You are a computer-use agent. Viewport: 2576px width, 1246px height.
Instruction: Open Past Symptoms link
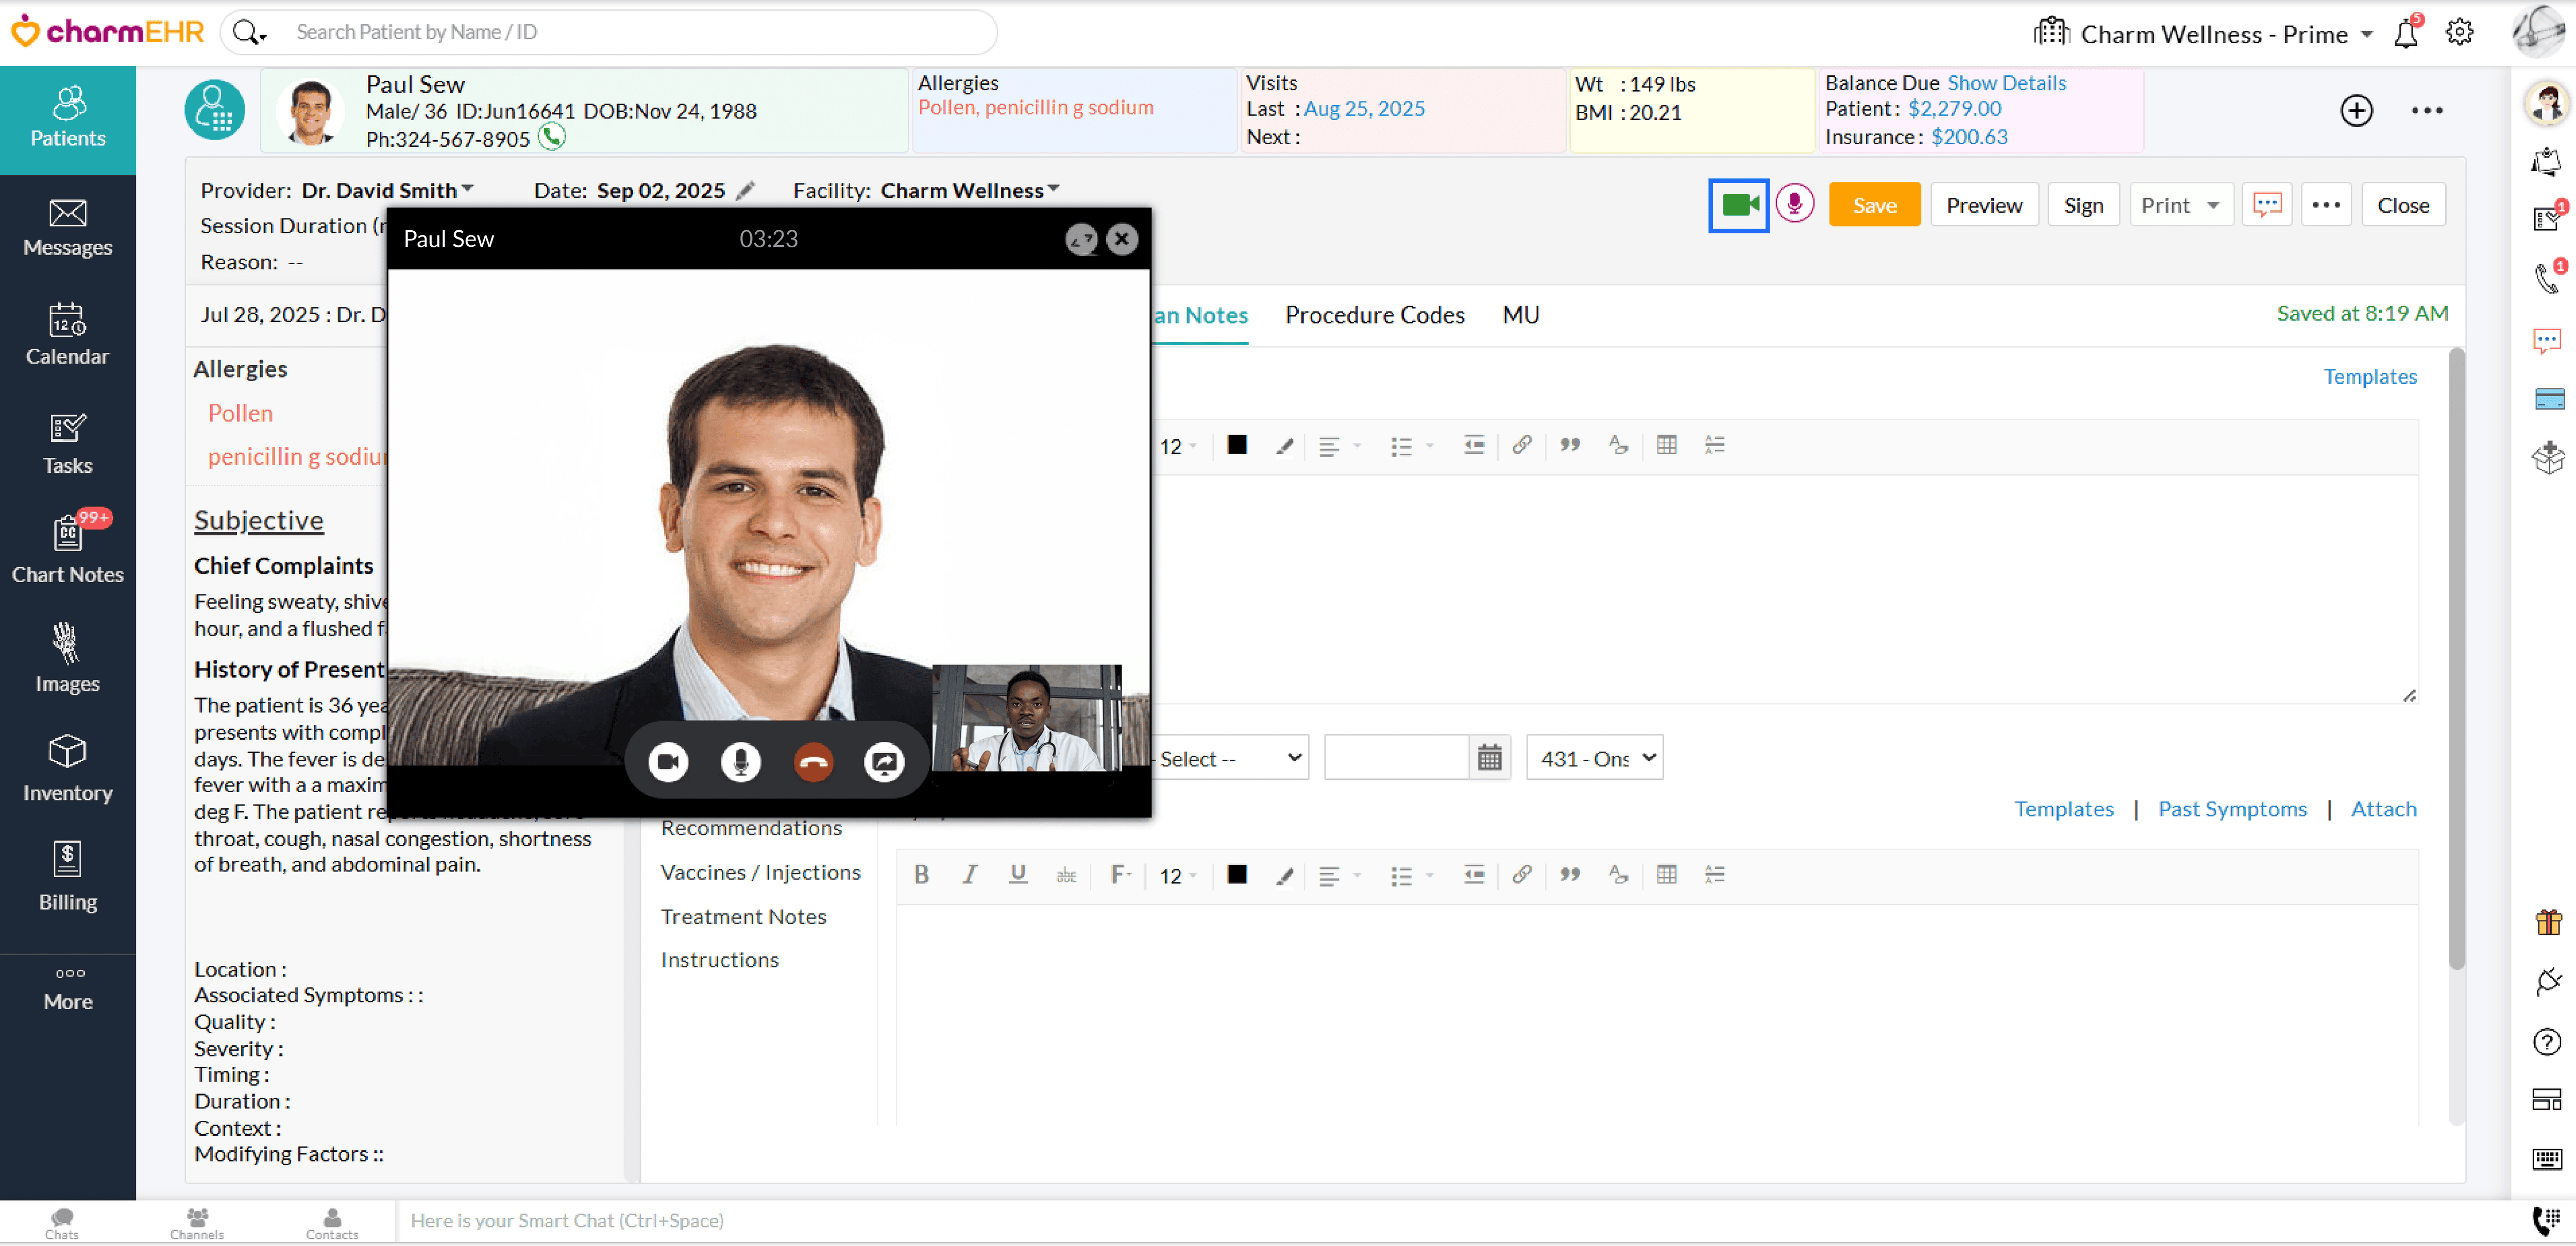[2232, 809]
